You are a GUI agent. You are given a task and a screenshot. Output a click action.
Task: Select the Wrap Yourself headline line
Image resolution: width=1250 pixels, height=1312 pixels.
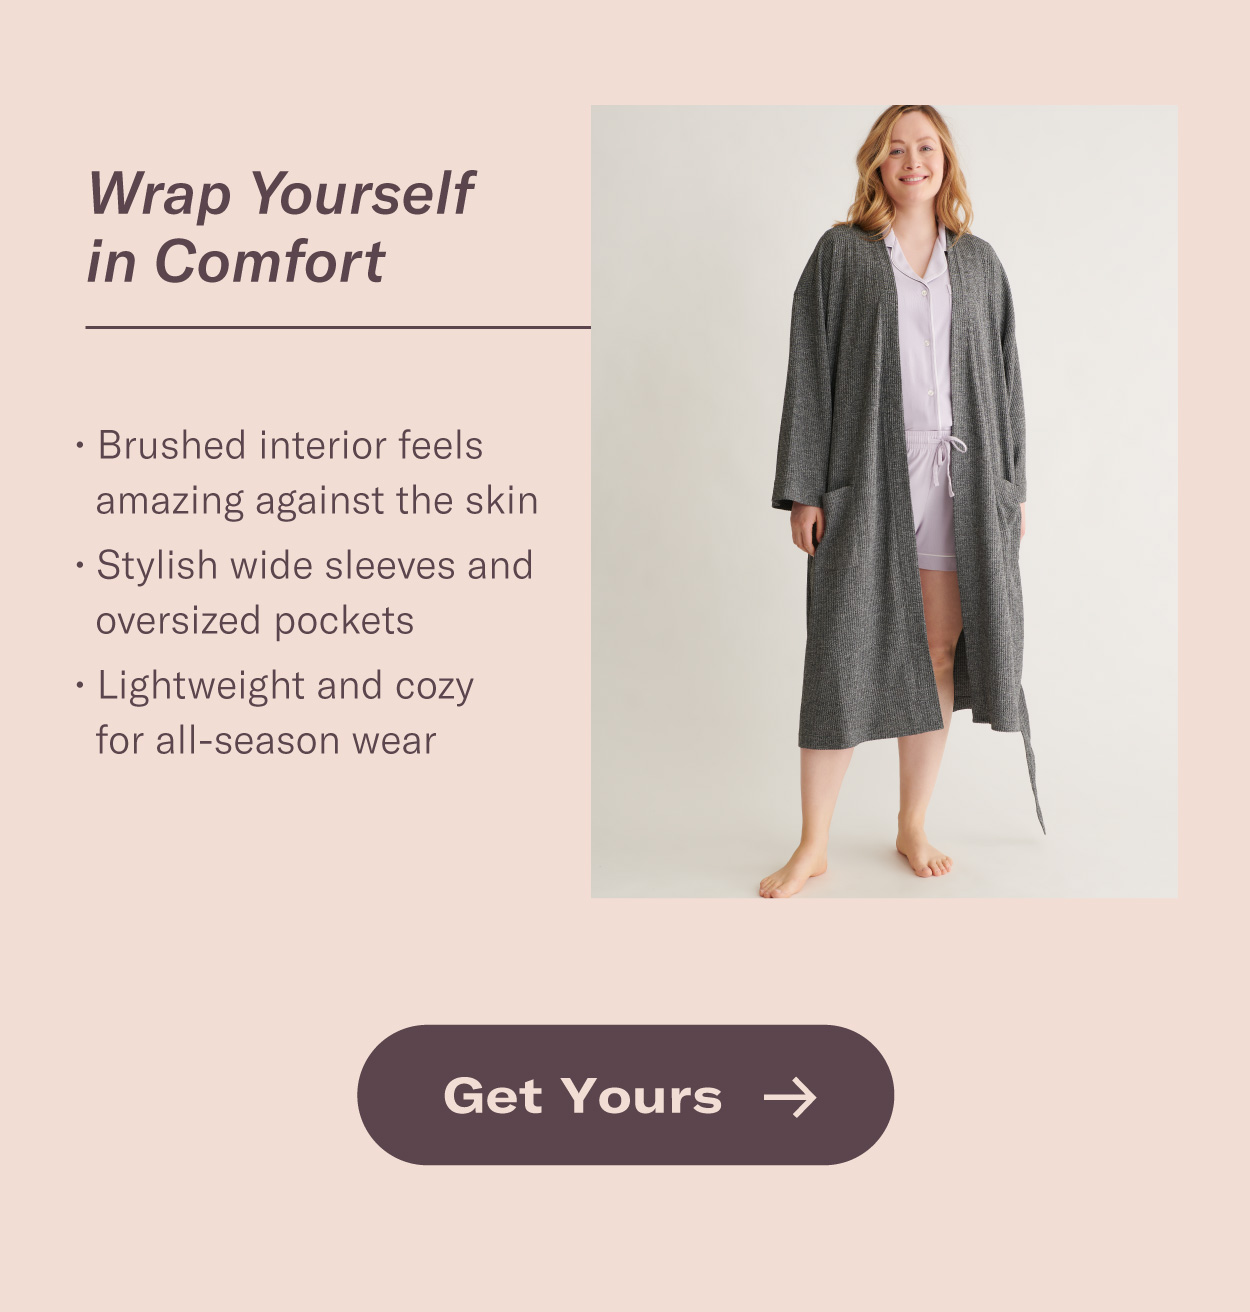(281, 194)
